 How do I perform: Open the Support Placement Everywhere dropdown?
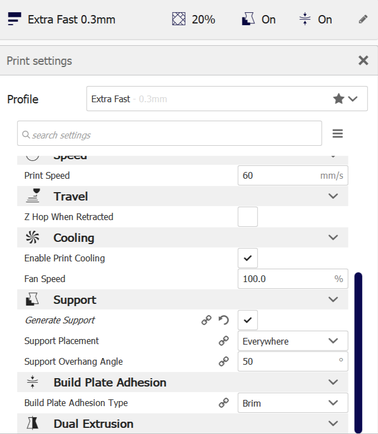pyautogui.click(x=293, y=341)
